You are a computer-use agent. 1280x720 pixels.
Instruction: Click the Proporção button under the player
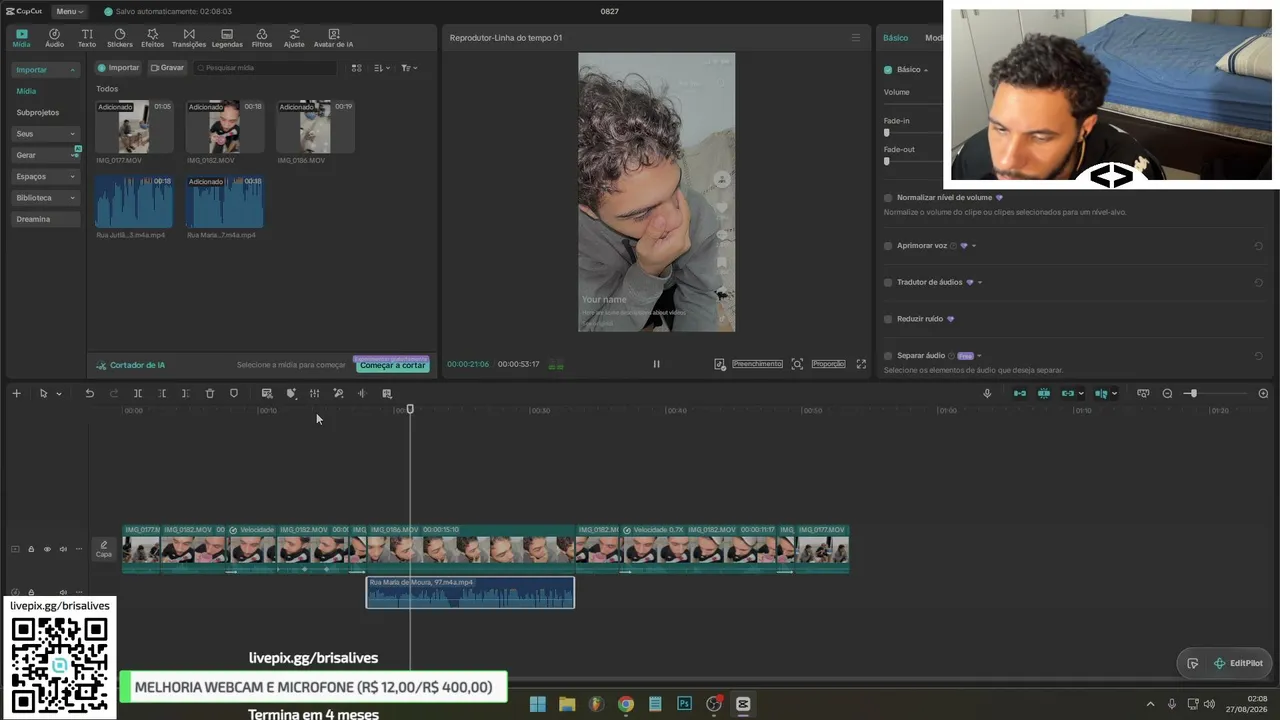click(828, 364)
